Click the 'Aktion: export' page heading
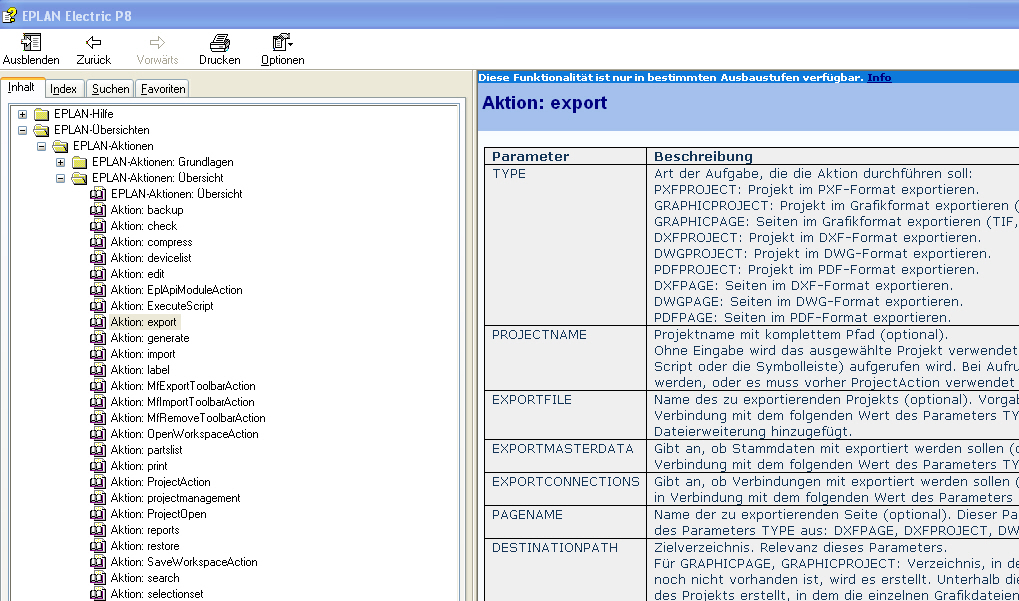 [x=545, y=103]
